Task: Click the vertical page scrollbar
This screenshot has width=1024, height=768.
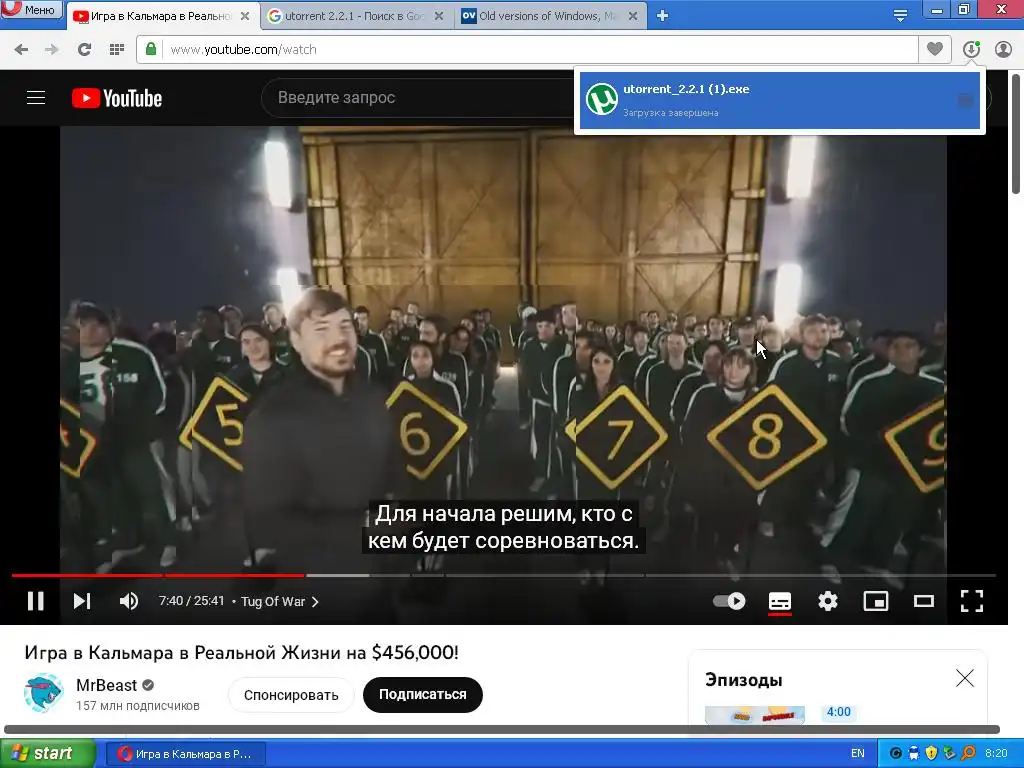Action: (1016, 133)
